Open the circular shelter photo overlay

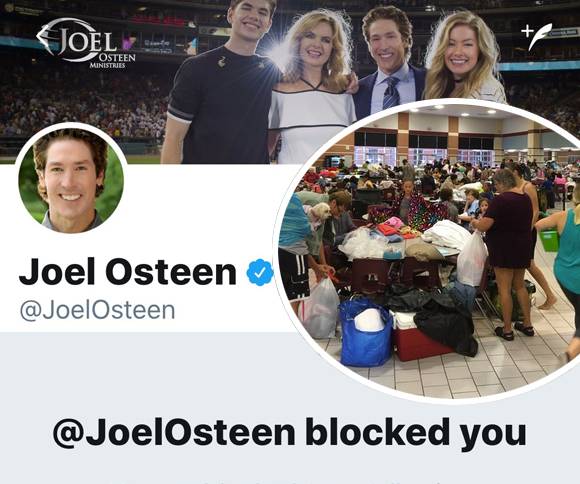click(x=429, y=250)
